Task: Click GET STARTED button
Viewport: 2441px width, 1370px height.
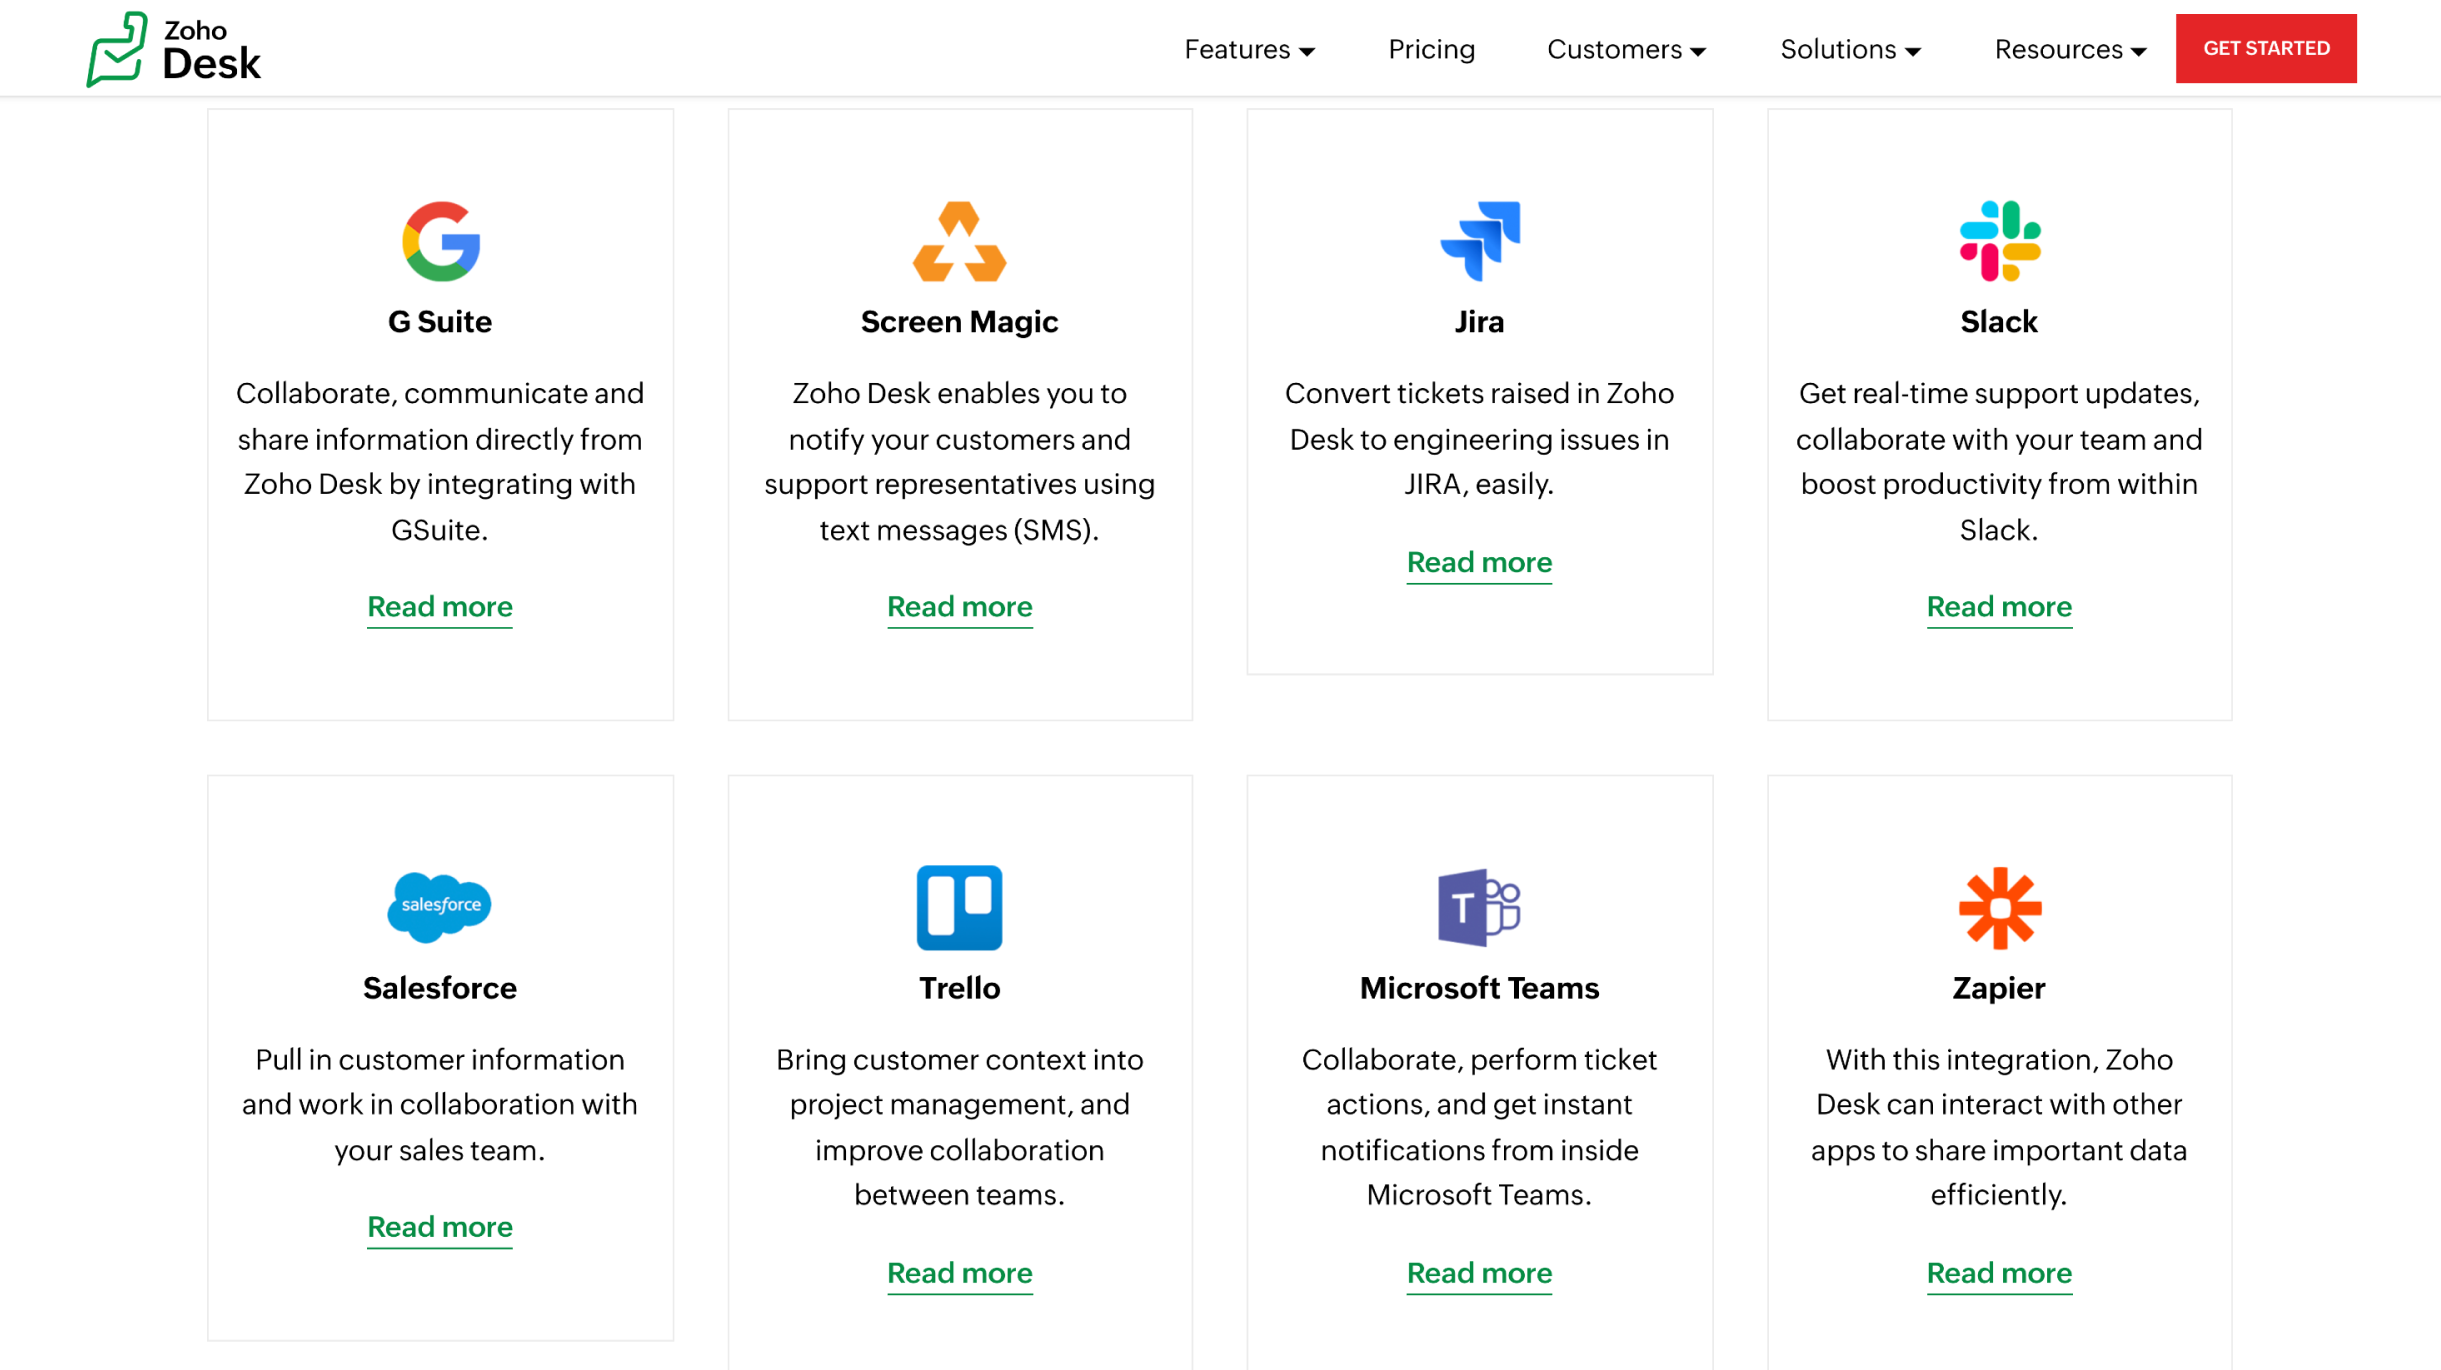Action: click(x=2267, y=47)
